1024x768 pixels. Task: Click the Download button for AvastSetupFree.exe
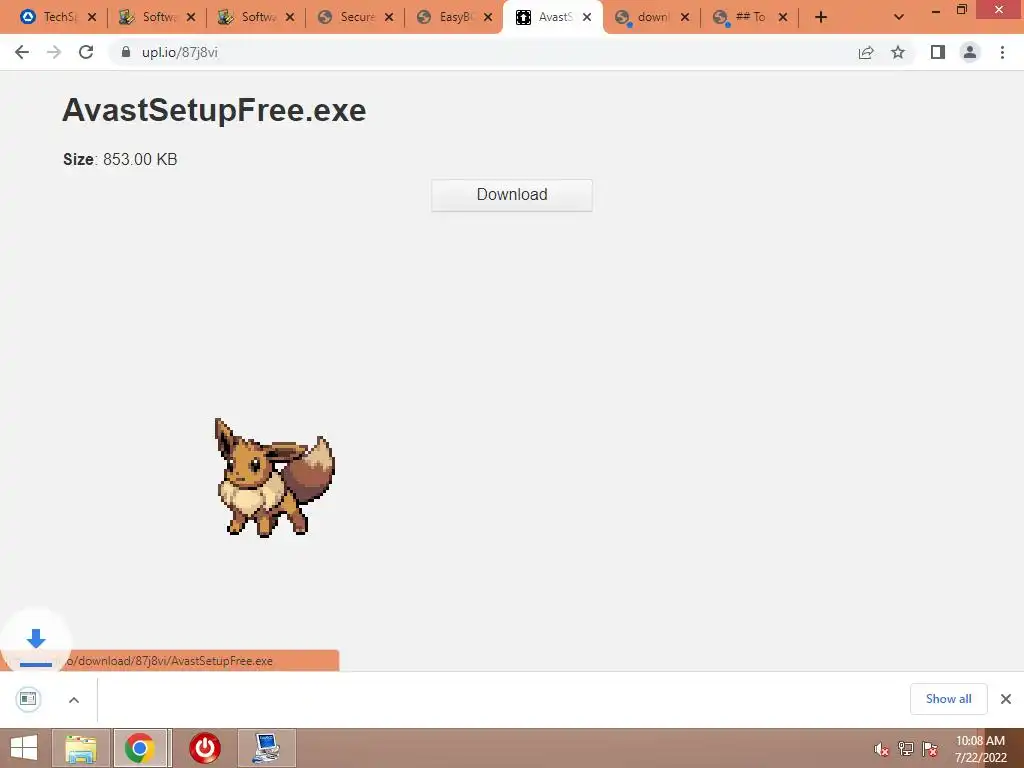coord(511,195)
